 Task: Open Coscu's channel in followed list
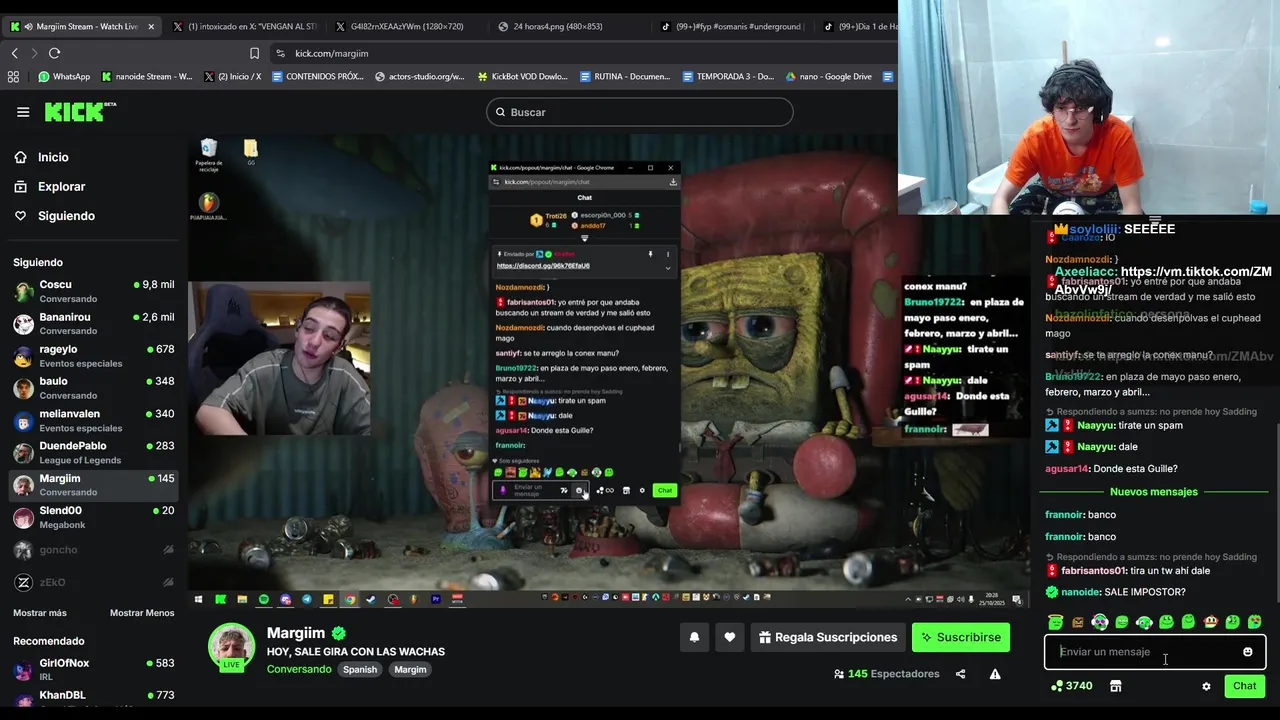(x=94, y=291)
